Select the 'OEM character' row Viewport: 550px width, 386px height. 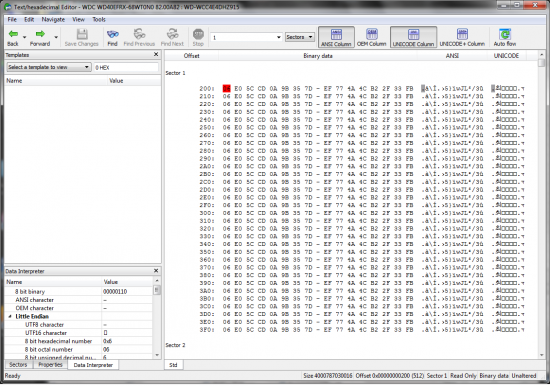click(79, 308)
